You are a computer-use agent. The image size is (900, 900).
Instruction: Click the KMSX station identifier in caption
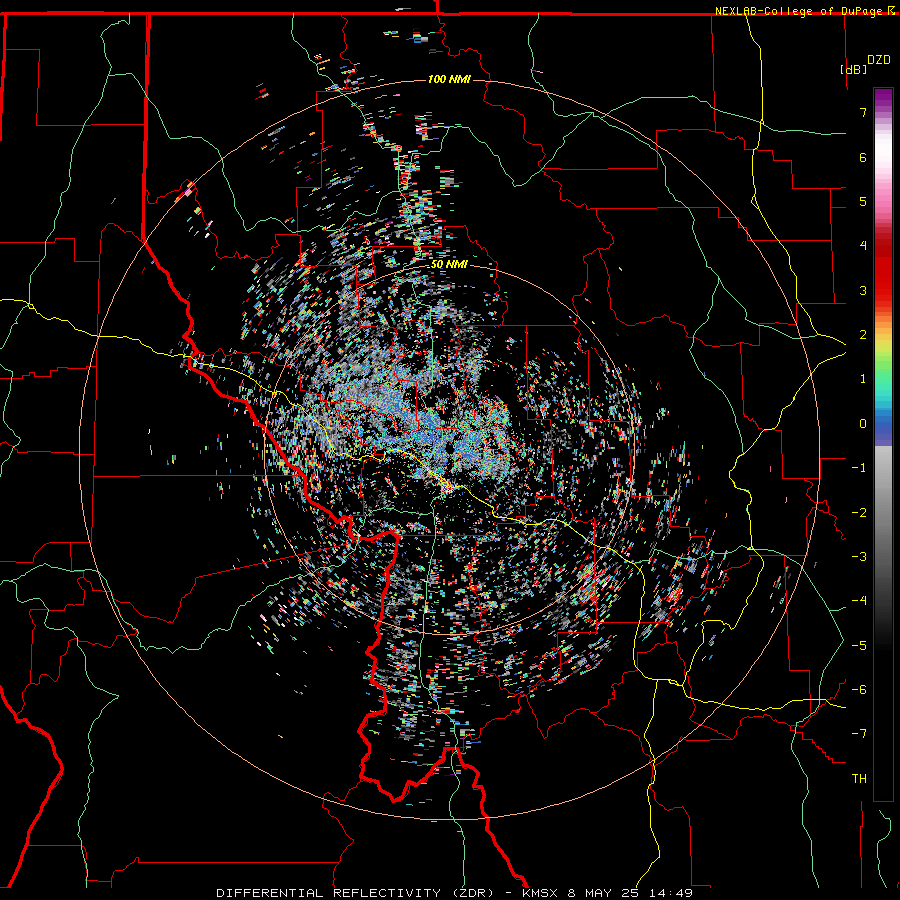[x=542, y=893]
